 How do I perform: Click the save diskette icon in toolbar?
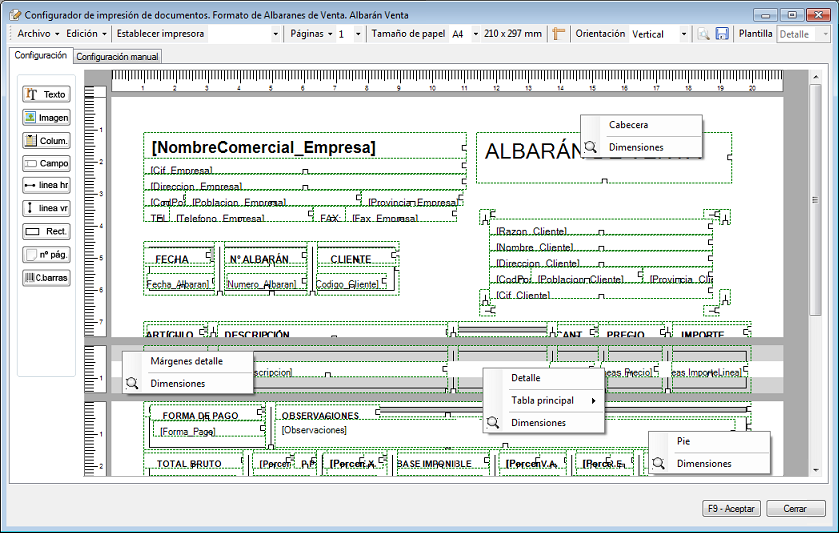721,34
